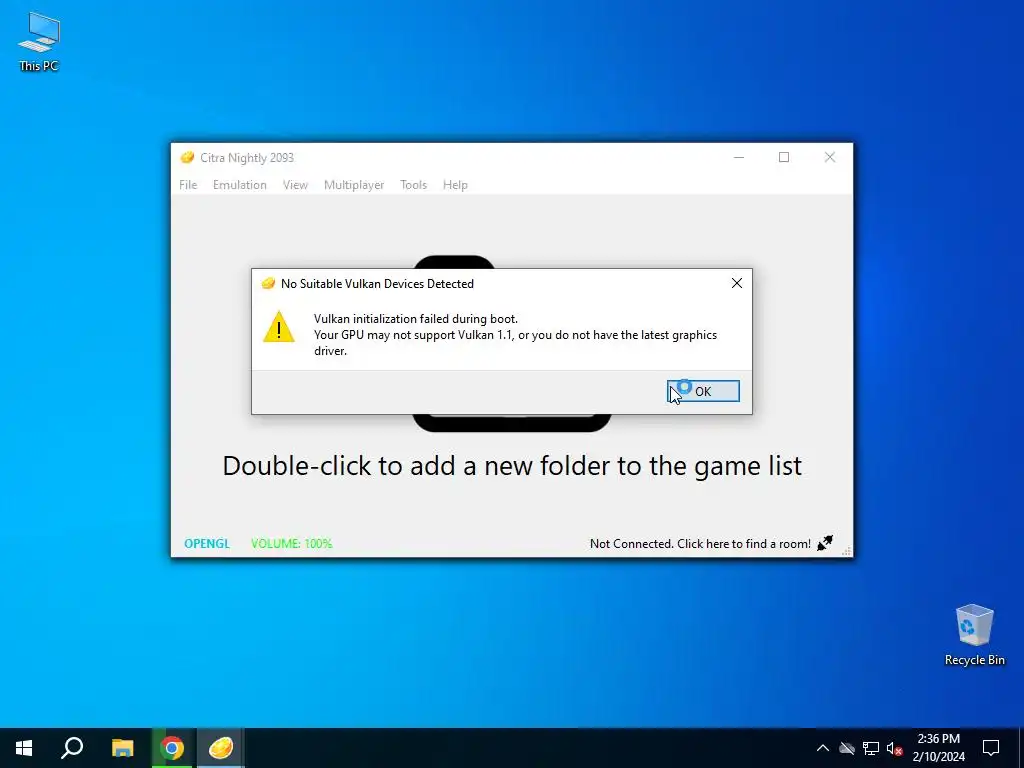This screenshot has width=1024, height=768.
Task: Show hidden system tray icons
Action: [x=823, y=748]
